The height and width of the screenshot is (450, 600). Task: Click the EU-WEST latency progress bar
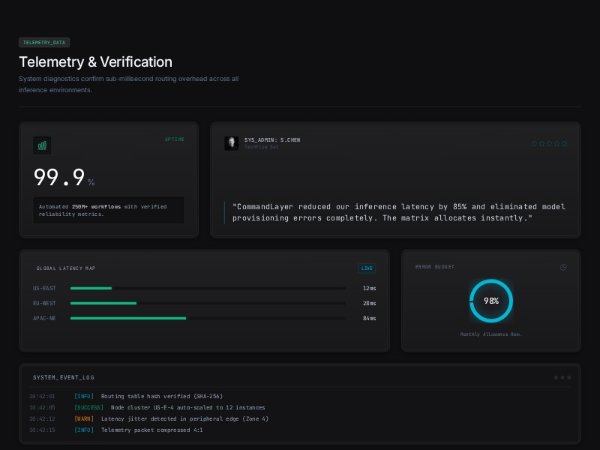(x=208, y=303)
